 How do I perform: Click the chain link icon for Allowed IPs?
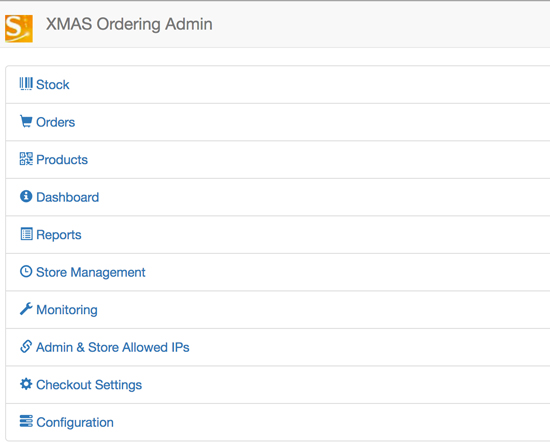[x=26, y=346]
